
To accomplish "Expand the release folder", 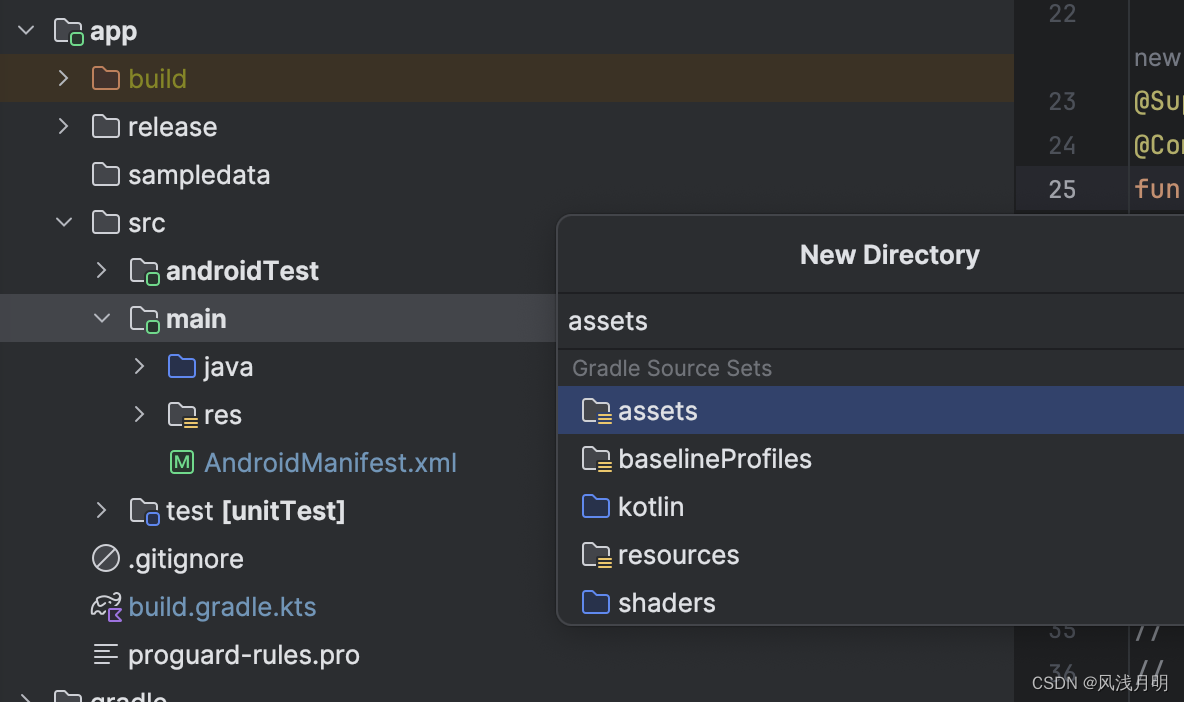I will coord(64,126).
